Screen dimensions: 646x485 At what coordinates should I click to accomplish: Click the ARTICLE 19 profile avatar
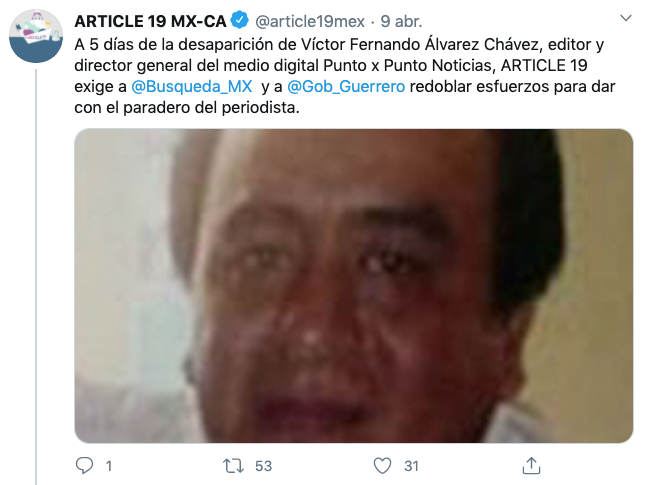36,36
